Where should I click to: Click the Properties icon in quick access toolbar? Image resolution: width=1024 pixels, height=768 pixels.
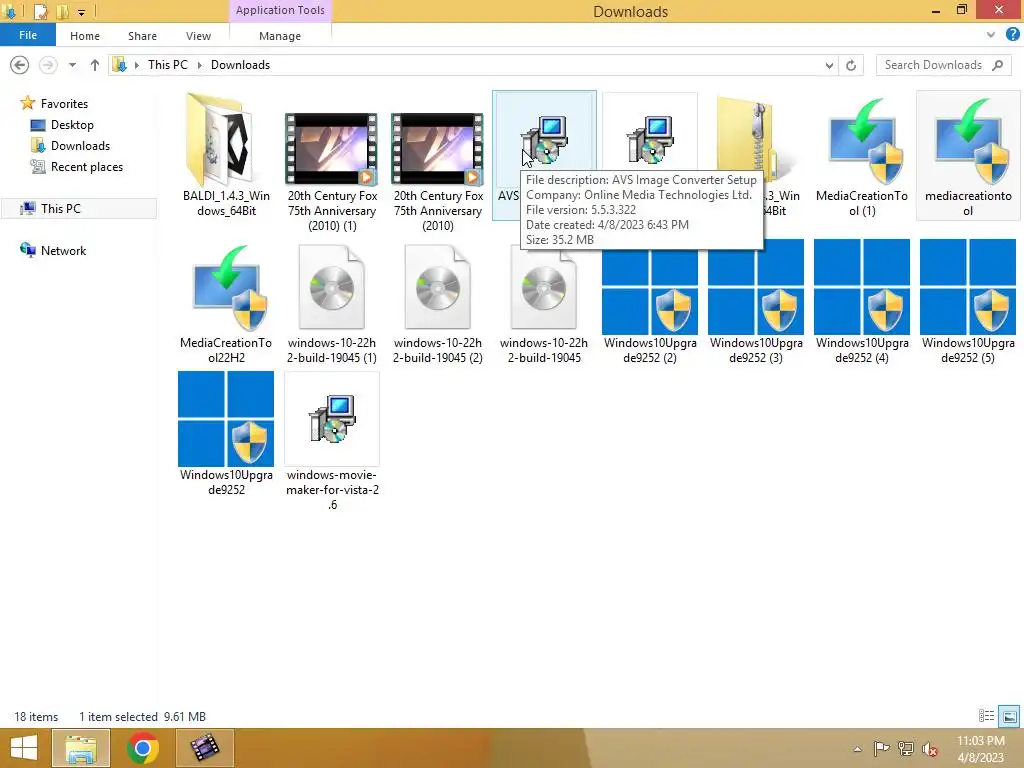[x=40, y=11]
